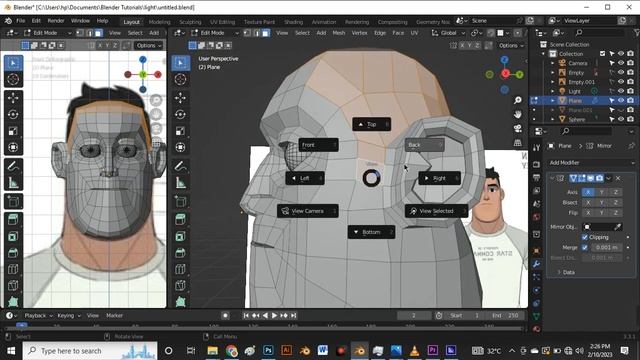
Task: Expand the Light object in the Outliner
Action: (553, 91)
